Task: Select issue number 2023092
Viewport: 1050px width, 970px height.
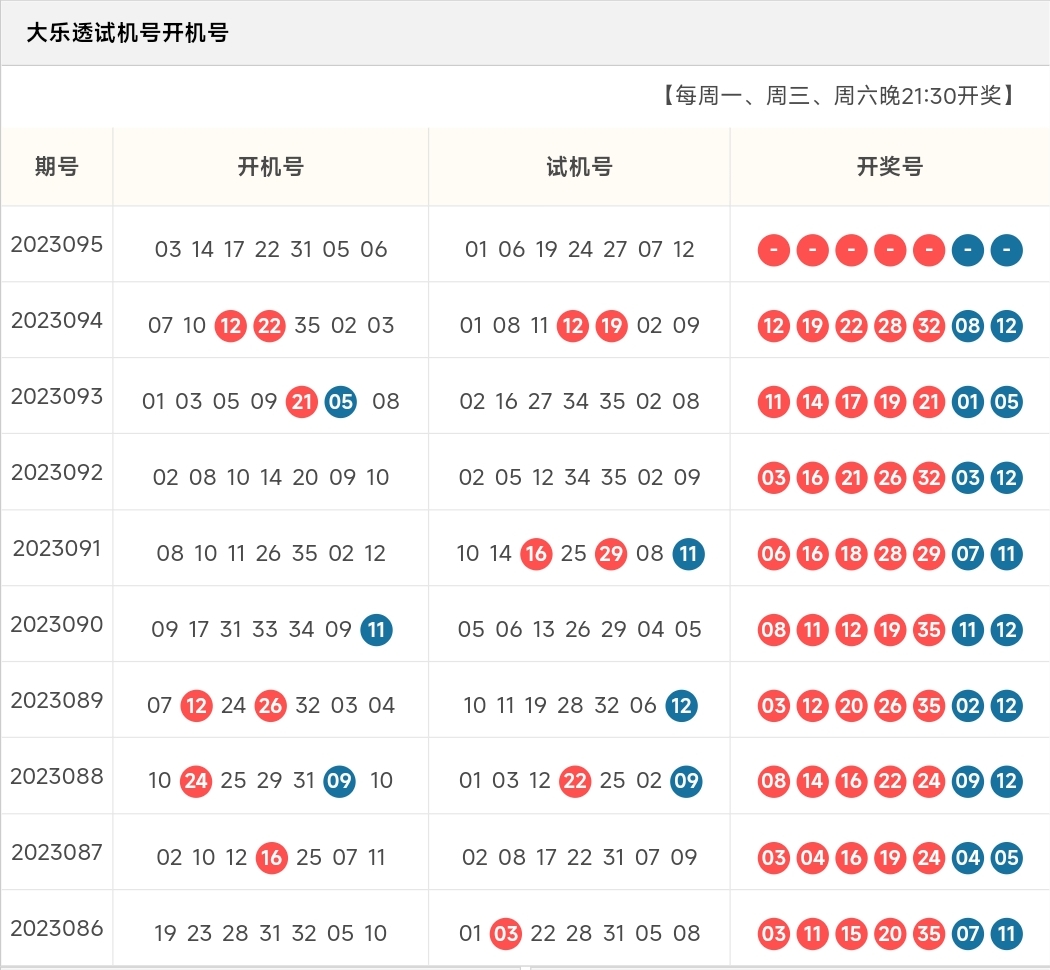Action: pos(57,473)
